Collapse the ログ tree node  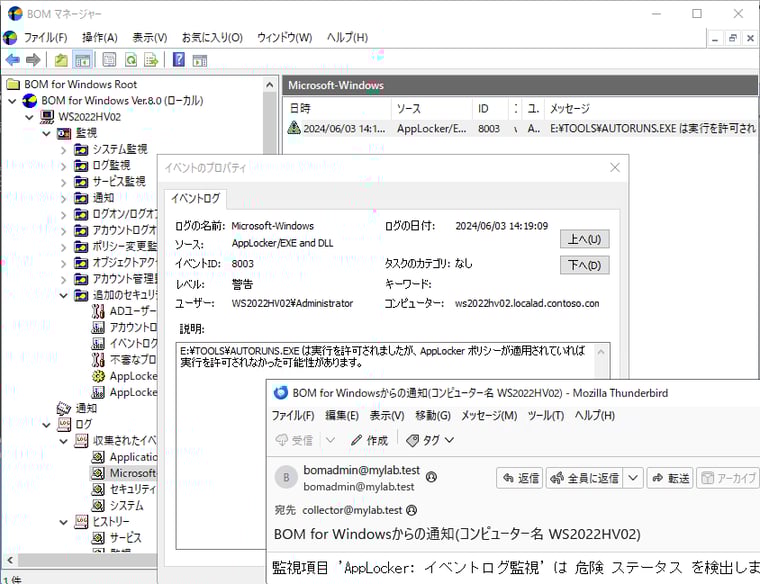47,425
